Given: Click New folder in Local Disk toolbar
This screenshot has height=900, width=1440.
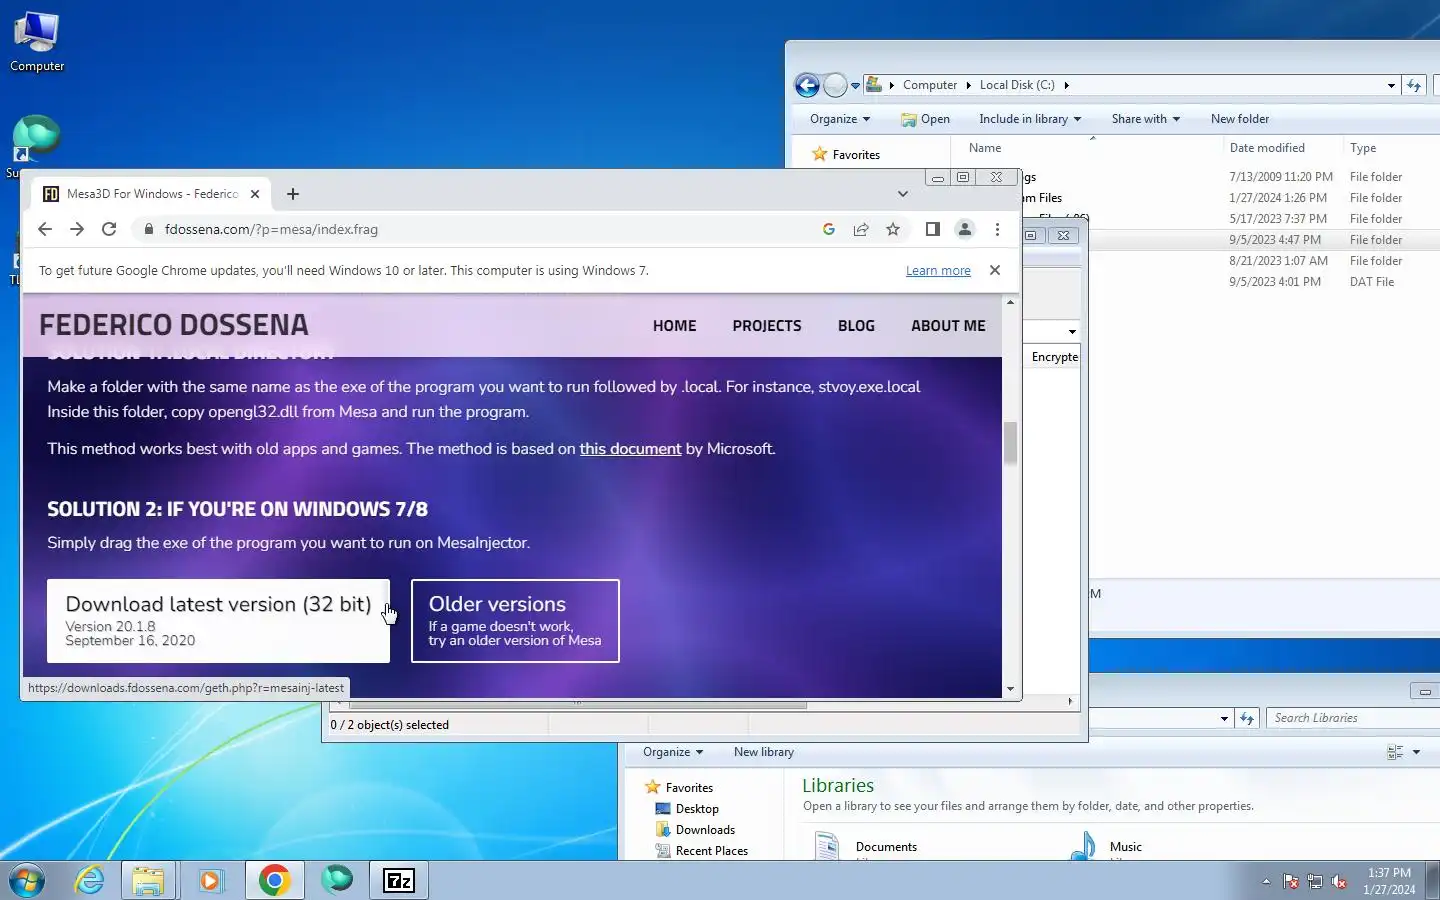Looking at the screenshot, I should [x=1240, y=119].
